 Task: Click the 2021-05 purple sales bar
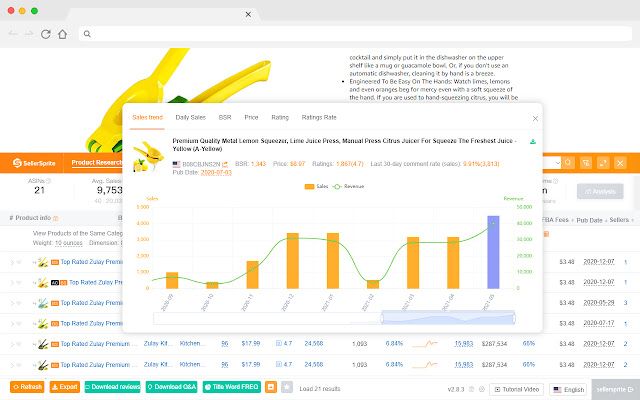pos(493,252)
